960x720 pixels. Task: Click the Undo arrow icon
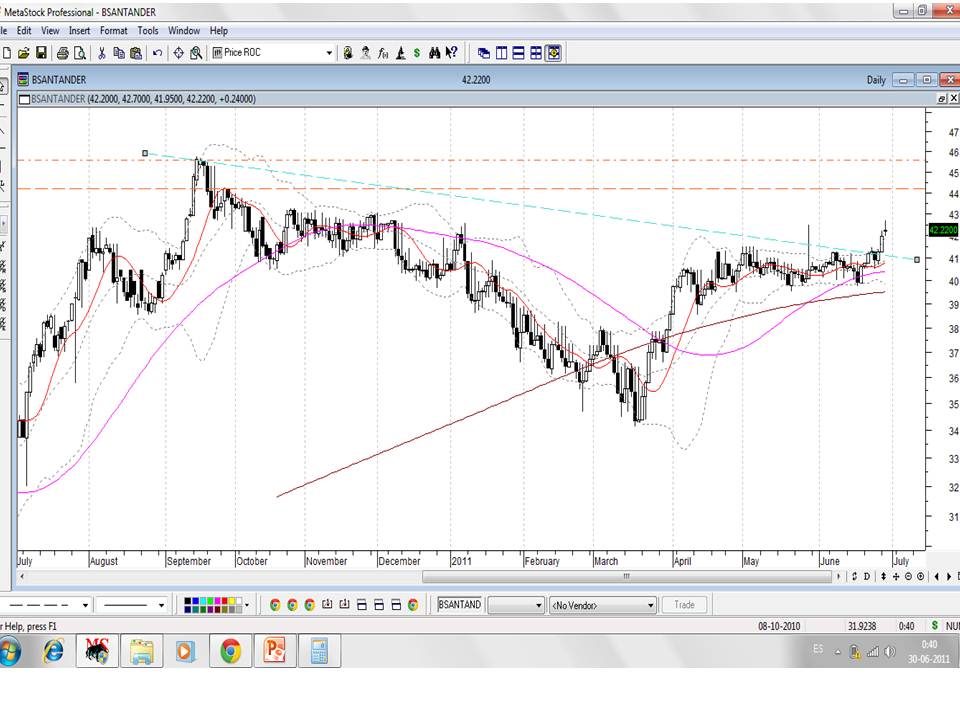click(x=158, y=53)
